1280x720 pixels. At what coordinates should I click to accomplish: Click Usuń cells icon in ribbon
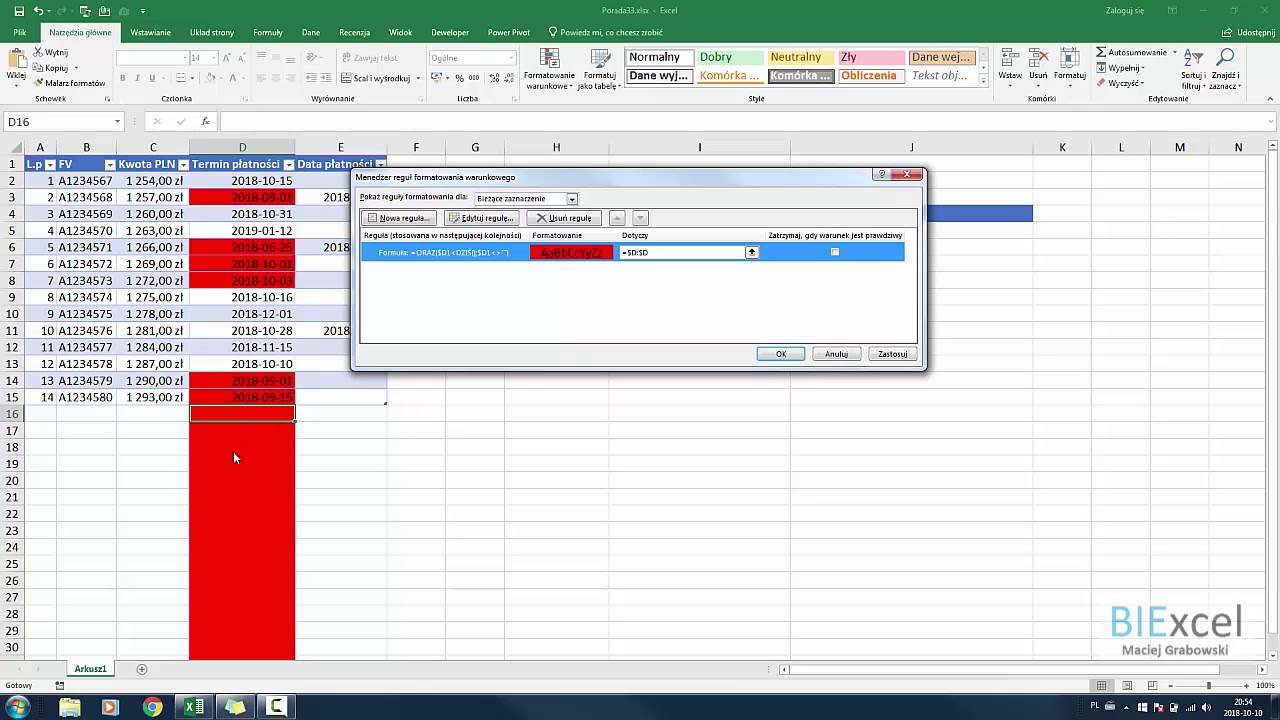click(x=1039, y=58)
